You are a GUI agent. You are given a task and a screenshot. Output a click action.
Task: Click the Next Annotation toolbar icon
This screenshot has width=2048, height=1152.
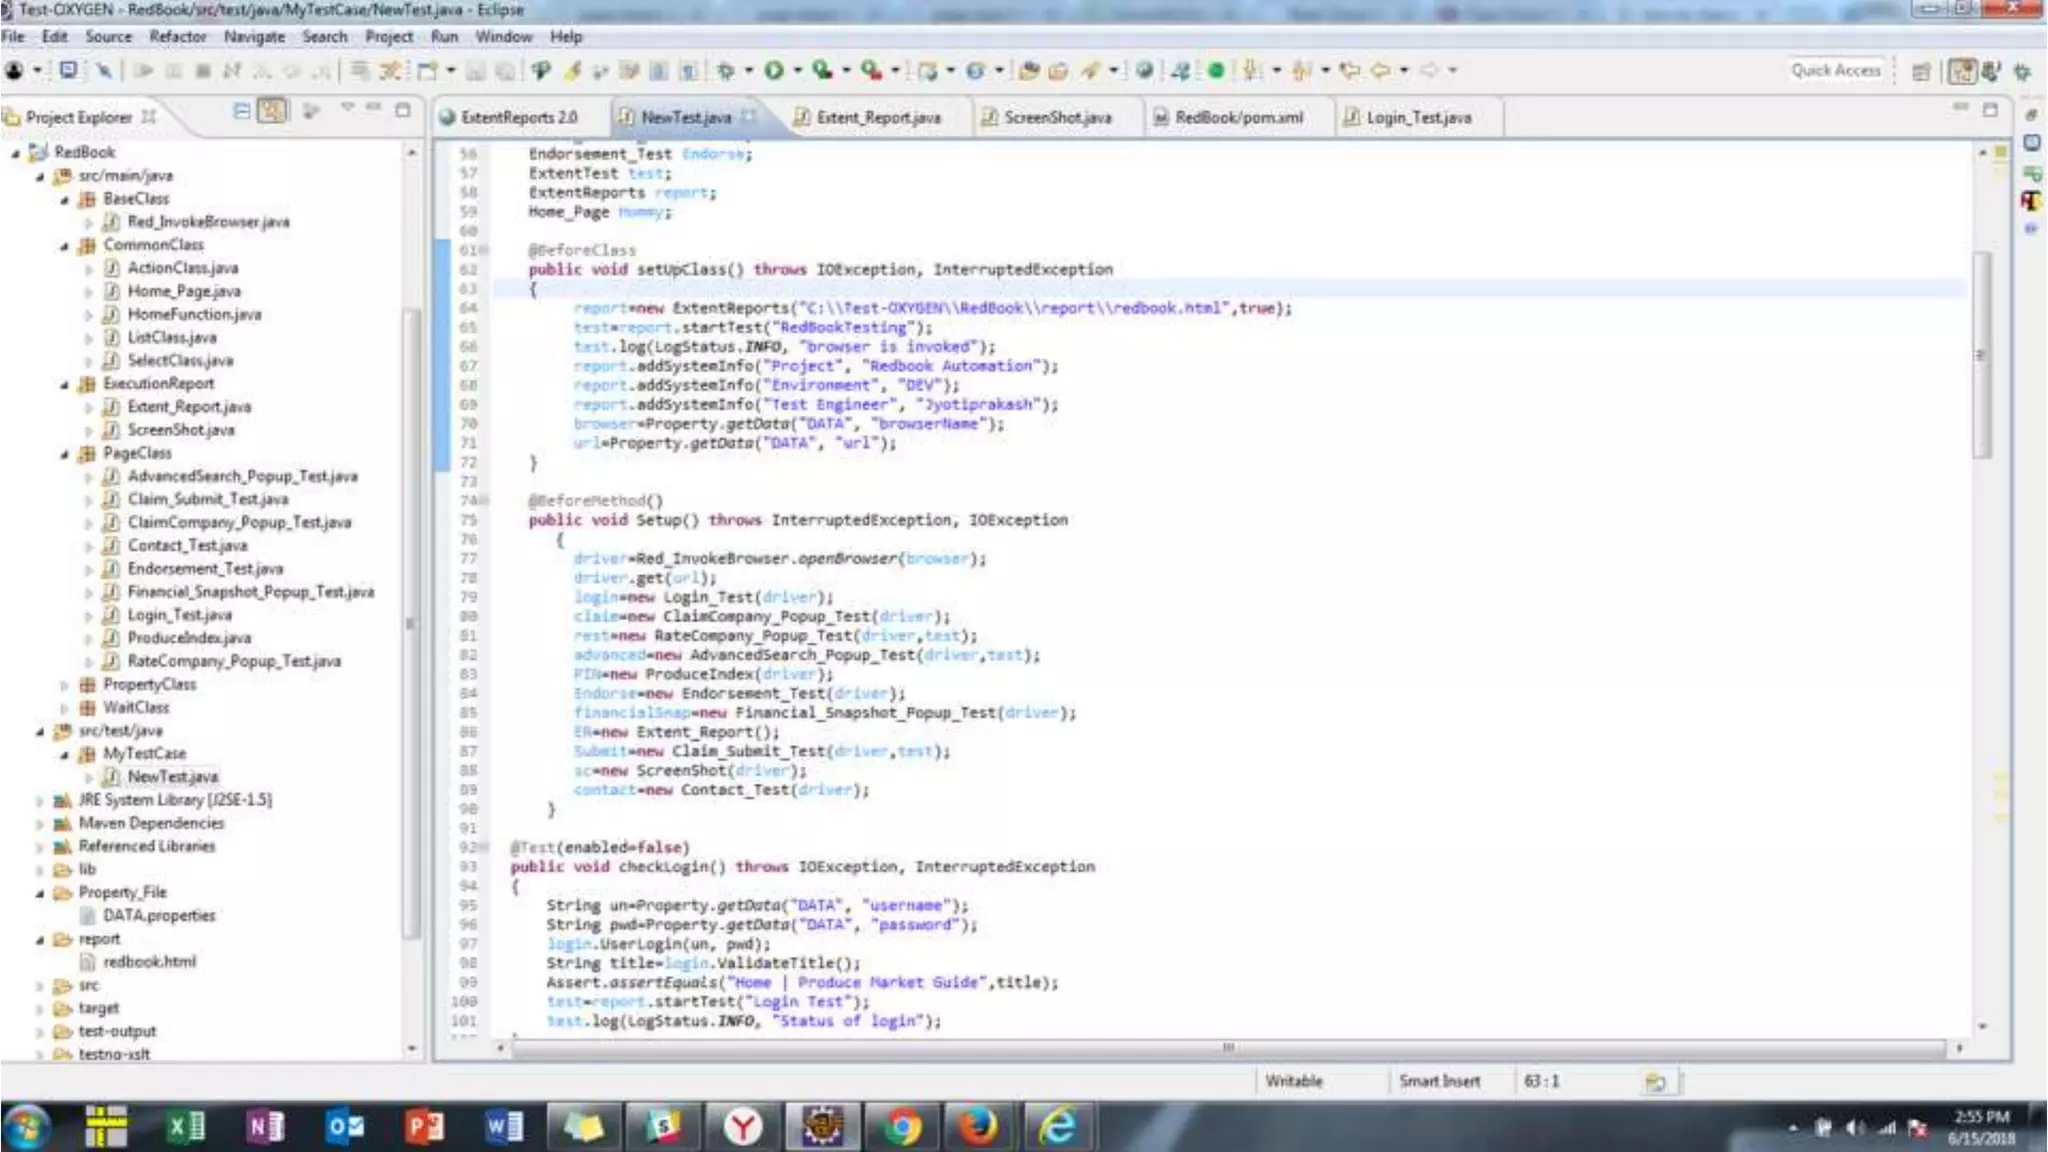[x=1252, y=70]
